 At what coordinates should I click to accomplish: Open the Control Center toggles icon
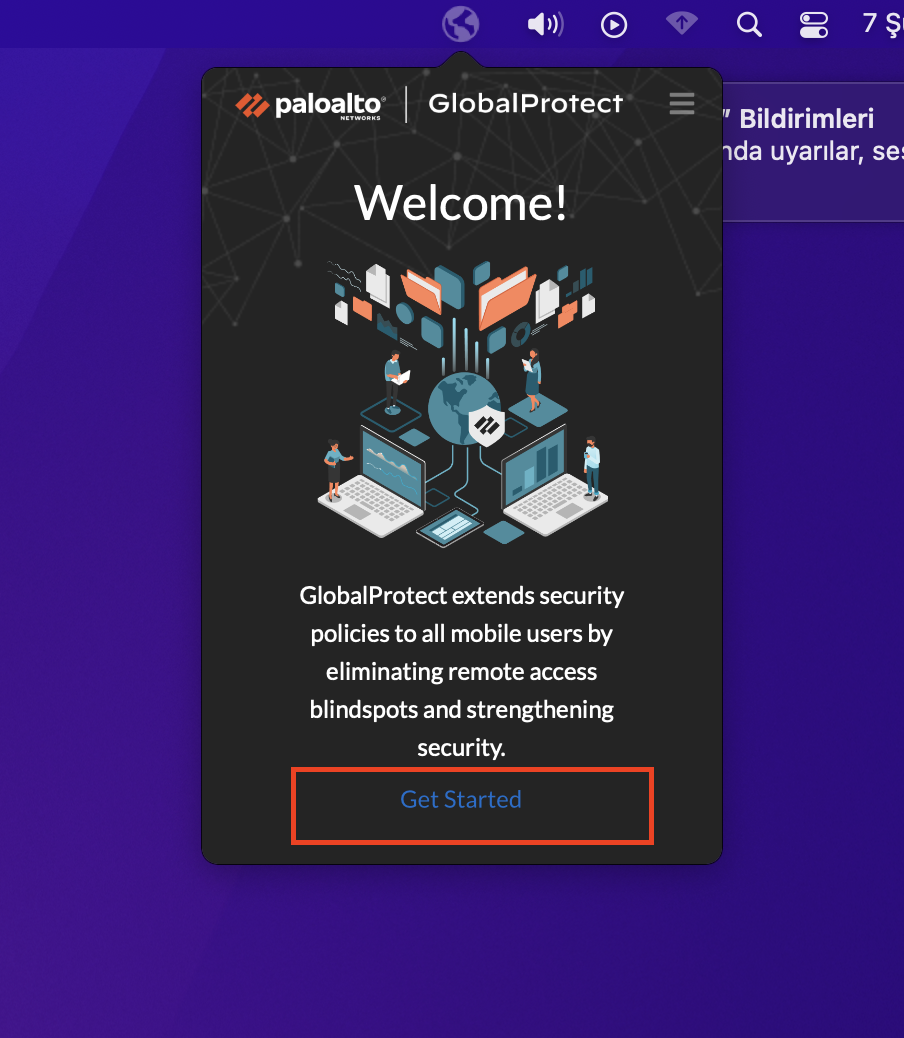[814, 24]
